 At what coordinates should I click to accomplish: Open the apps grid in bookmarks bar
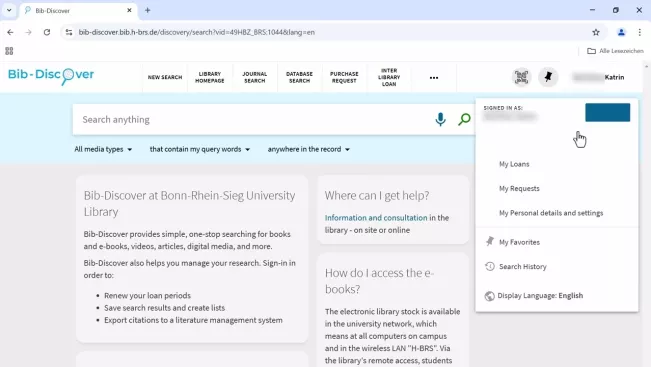point(9,51)
